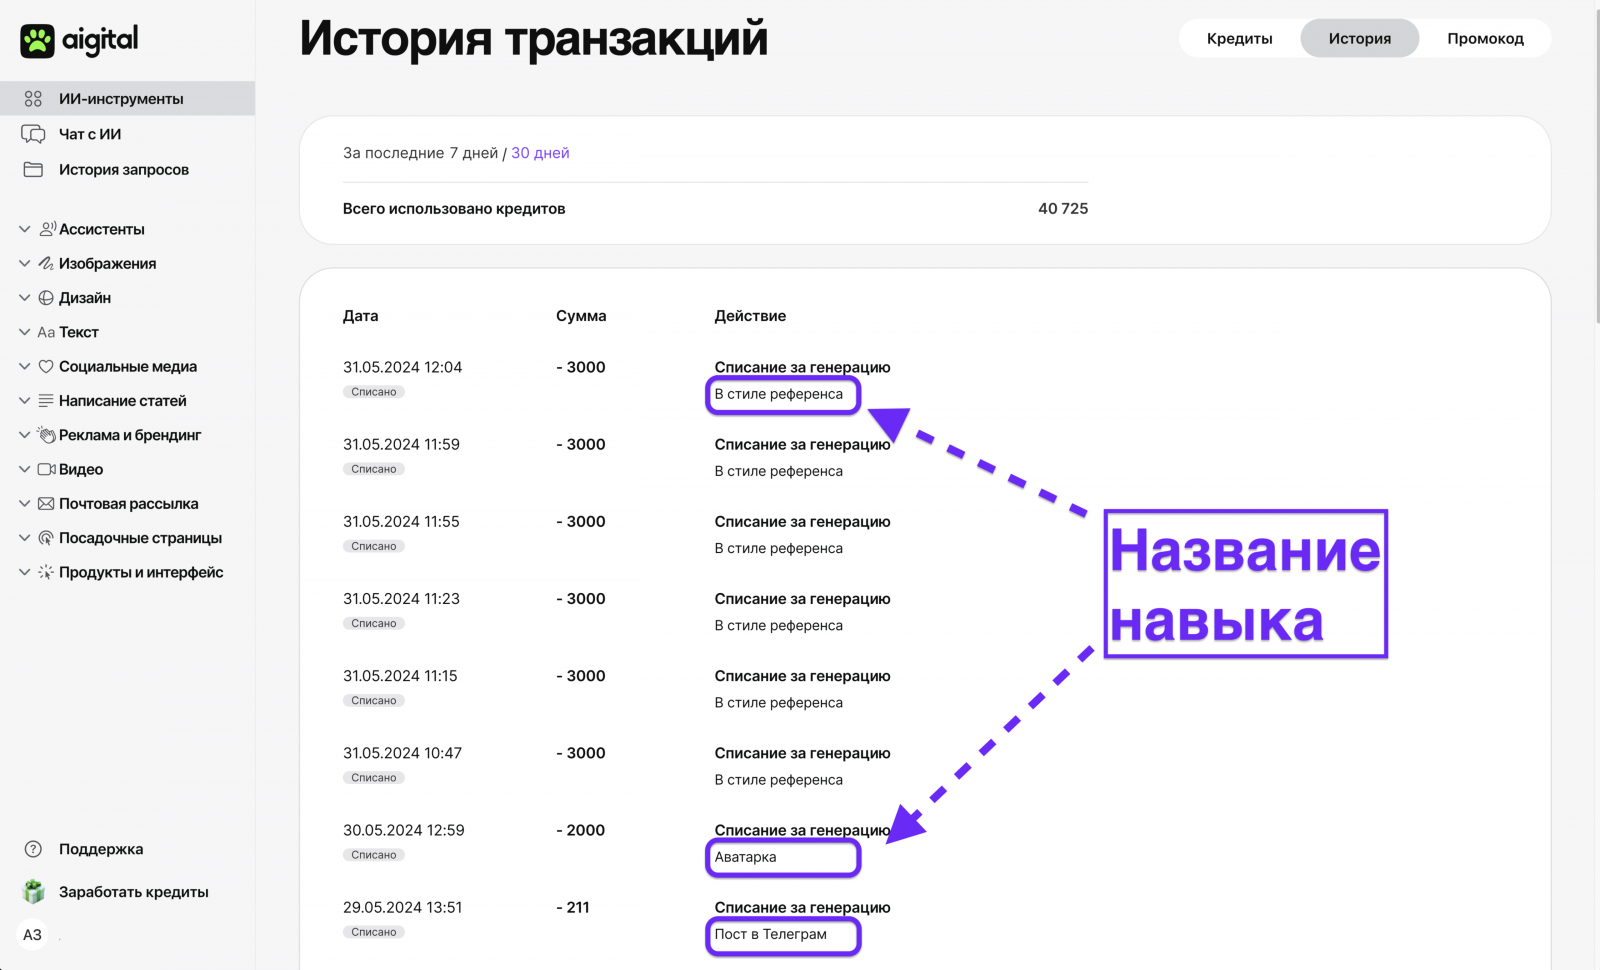Expand the Ассистенты section chevron
Viewport: 1600px width, 970px height.
25,229
